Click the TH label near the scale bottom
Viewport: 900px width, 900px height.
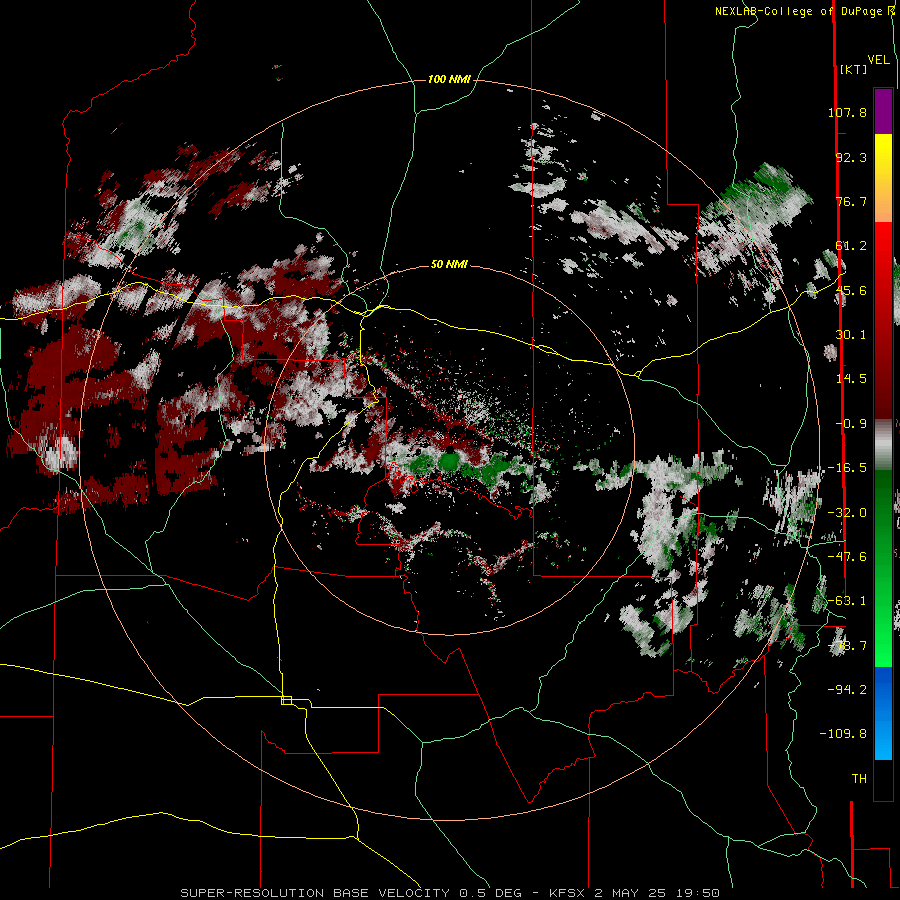859,779
